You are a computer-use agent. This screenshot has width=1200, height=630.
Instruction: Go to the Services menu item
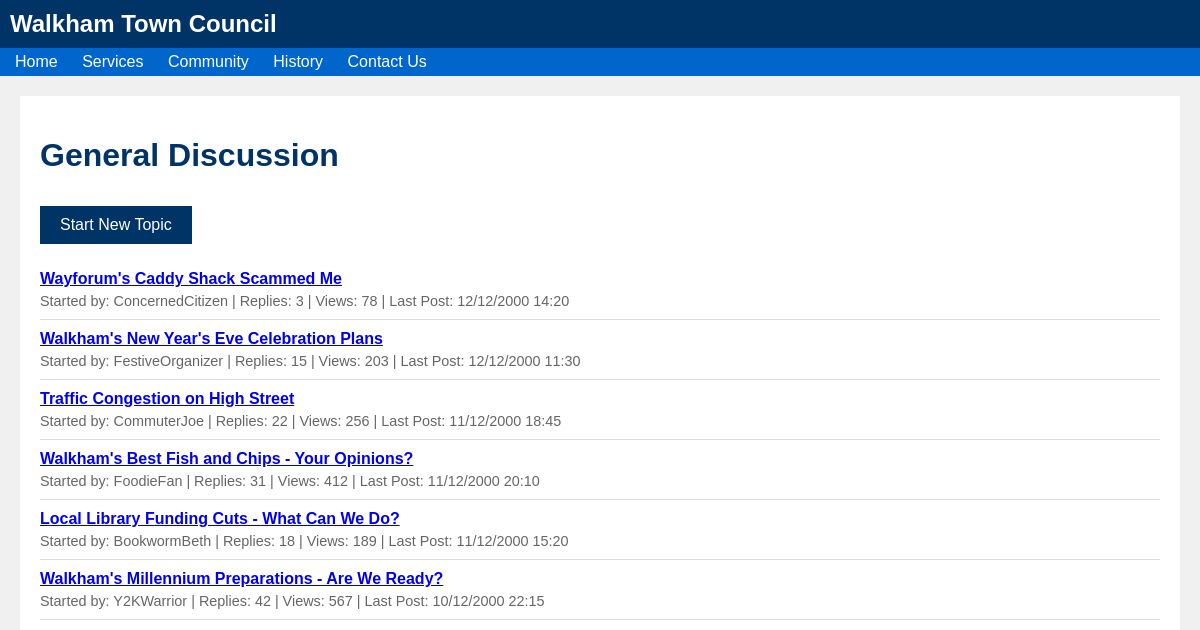click(x=112, y=62)
